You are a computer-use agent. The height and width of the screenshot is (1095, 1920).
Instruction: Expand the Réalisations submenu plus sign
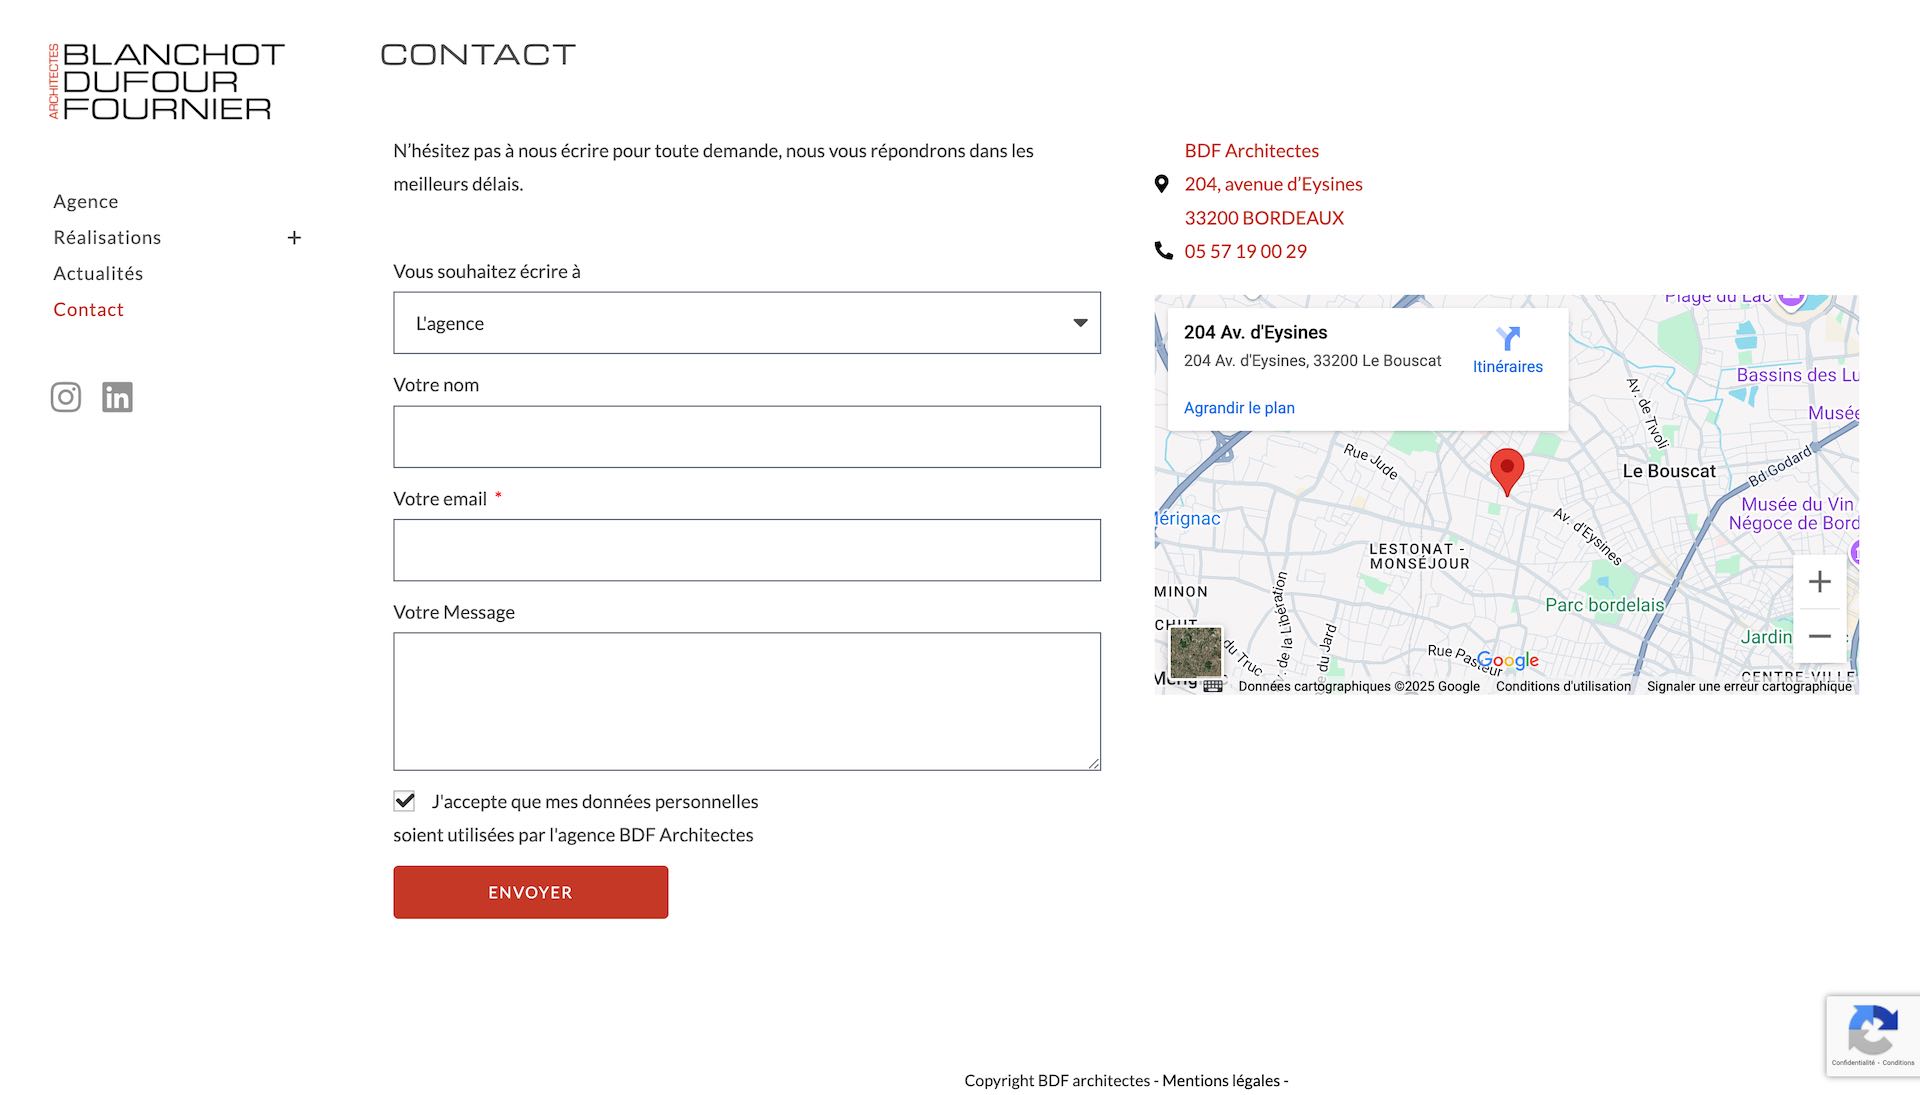pyautogui.click(x=294, y=238)
